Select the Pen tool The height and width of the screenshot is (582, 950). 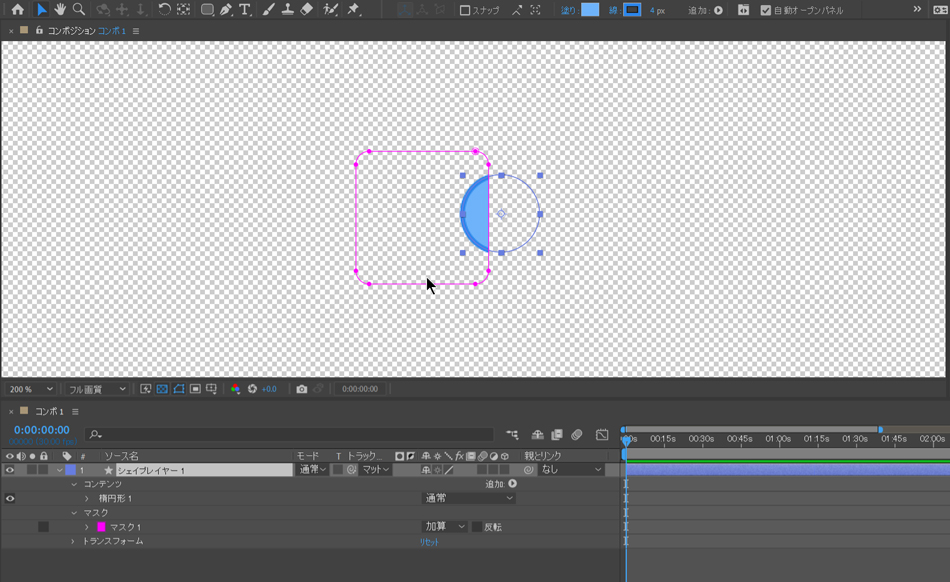[226, 10]
